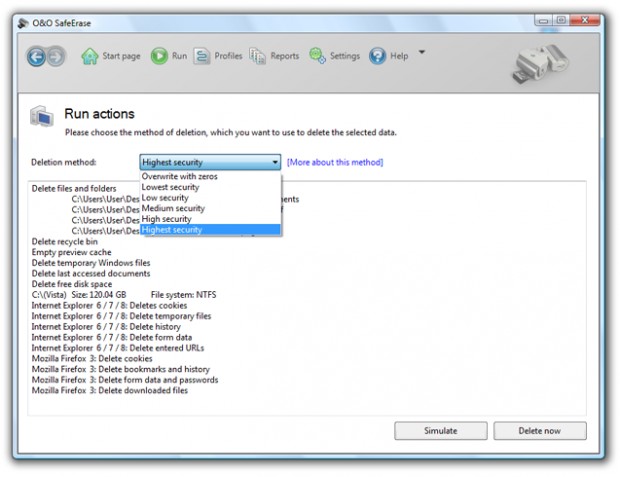Select Delete recycle bin entry
620x477 pixels.
(x=64, y=242)
